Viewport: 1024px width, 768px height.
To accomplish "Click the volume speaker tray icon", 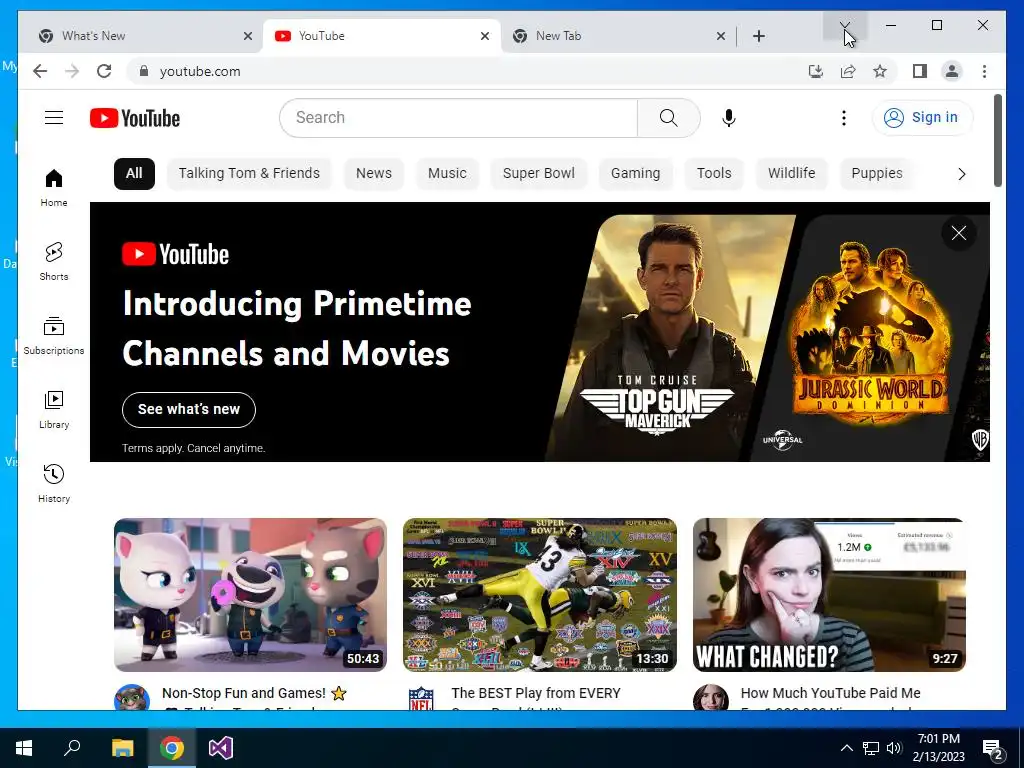I will point(894,748).
